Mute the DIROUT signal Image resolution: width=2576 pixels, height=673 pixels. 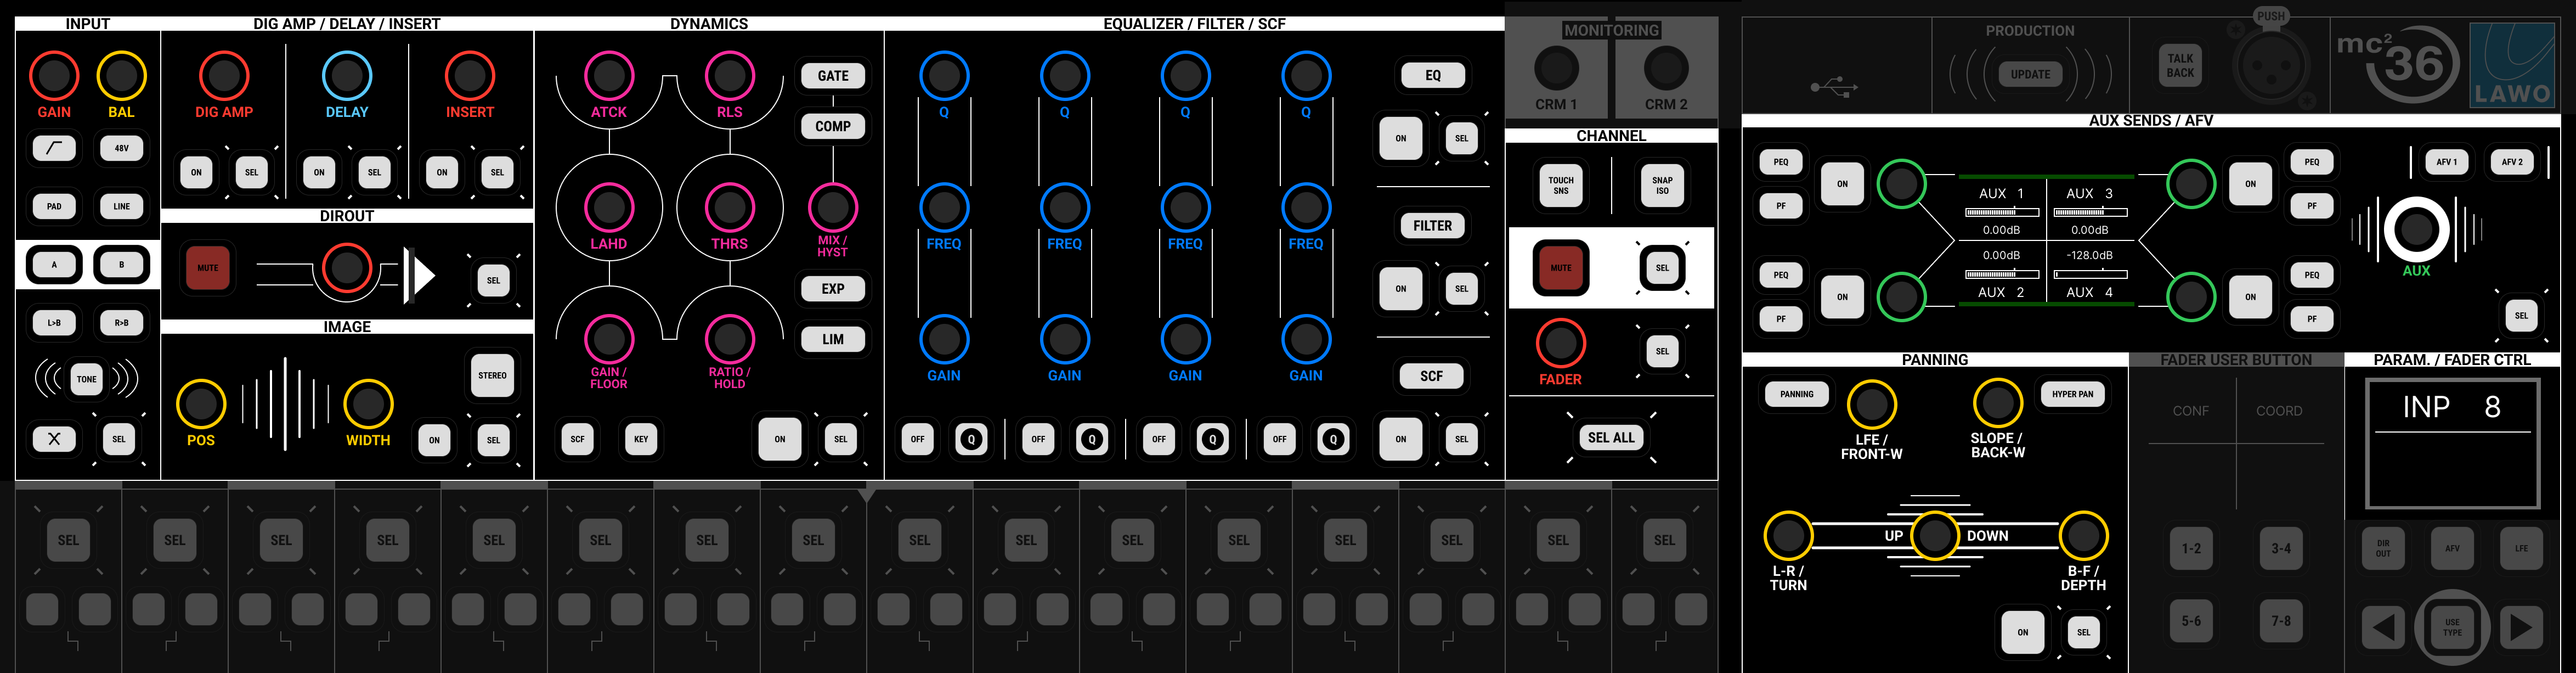tap(207, 268)
